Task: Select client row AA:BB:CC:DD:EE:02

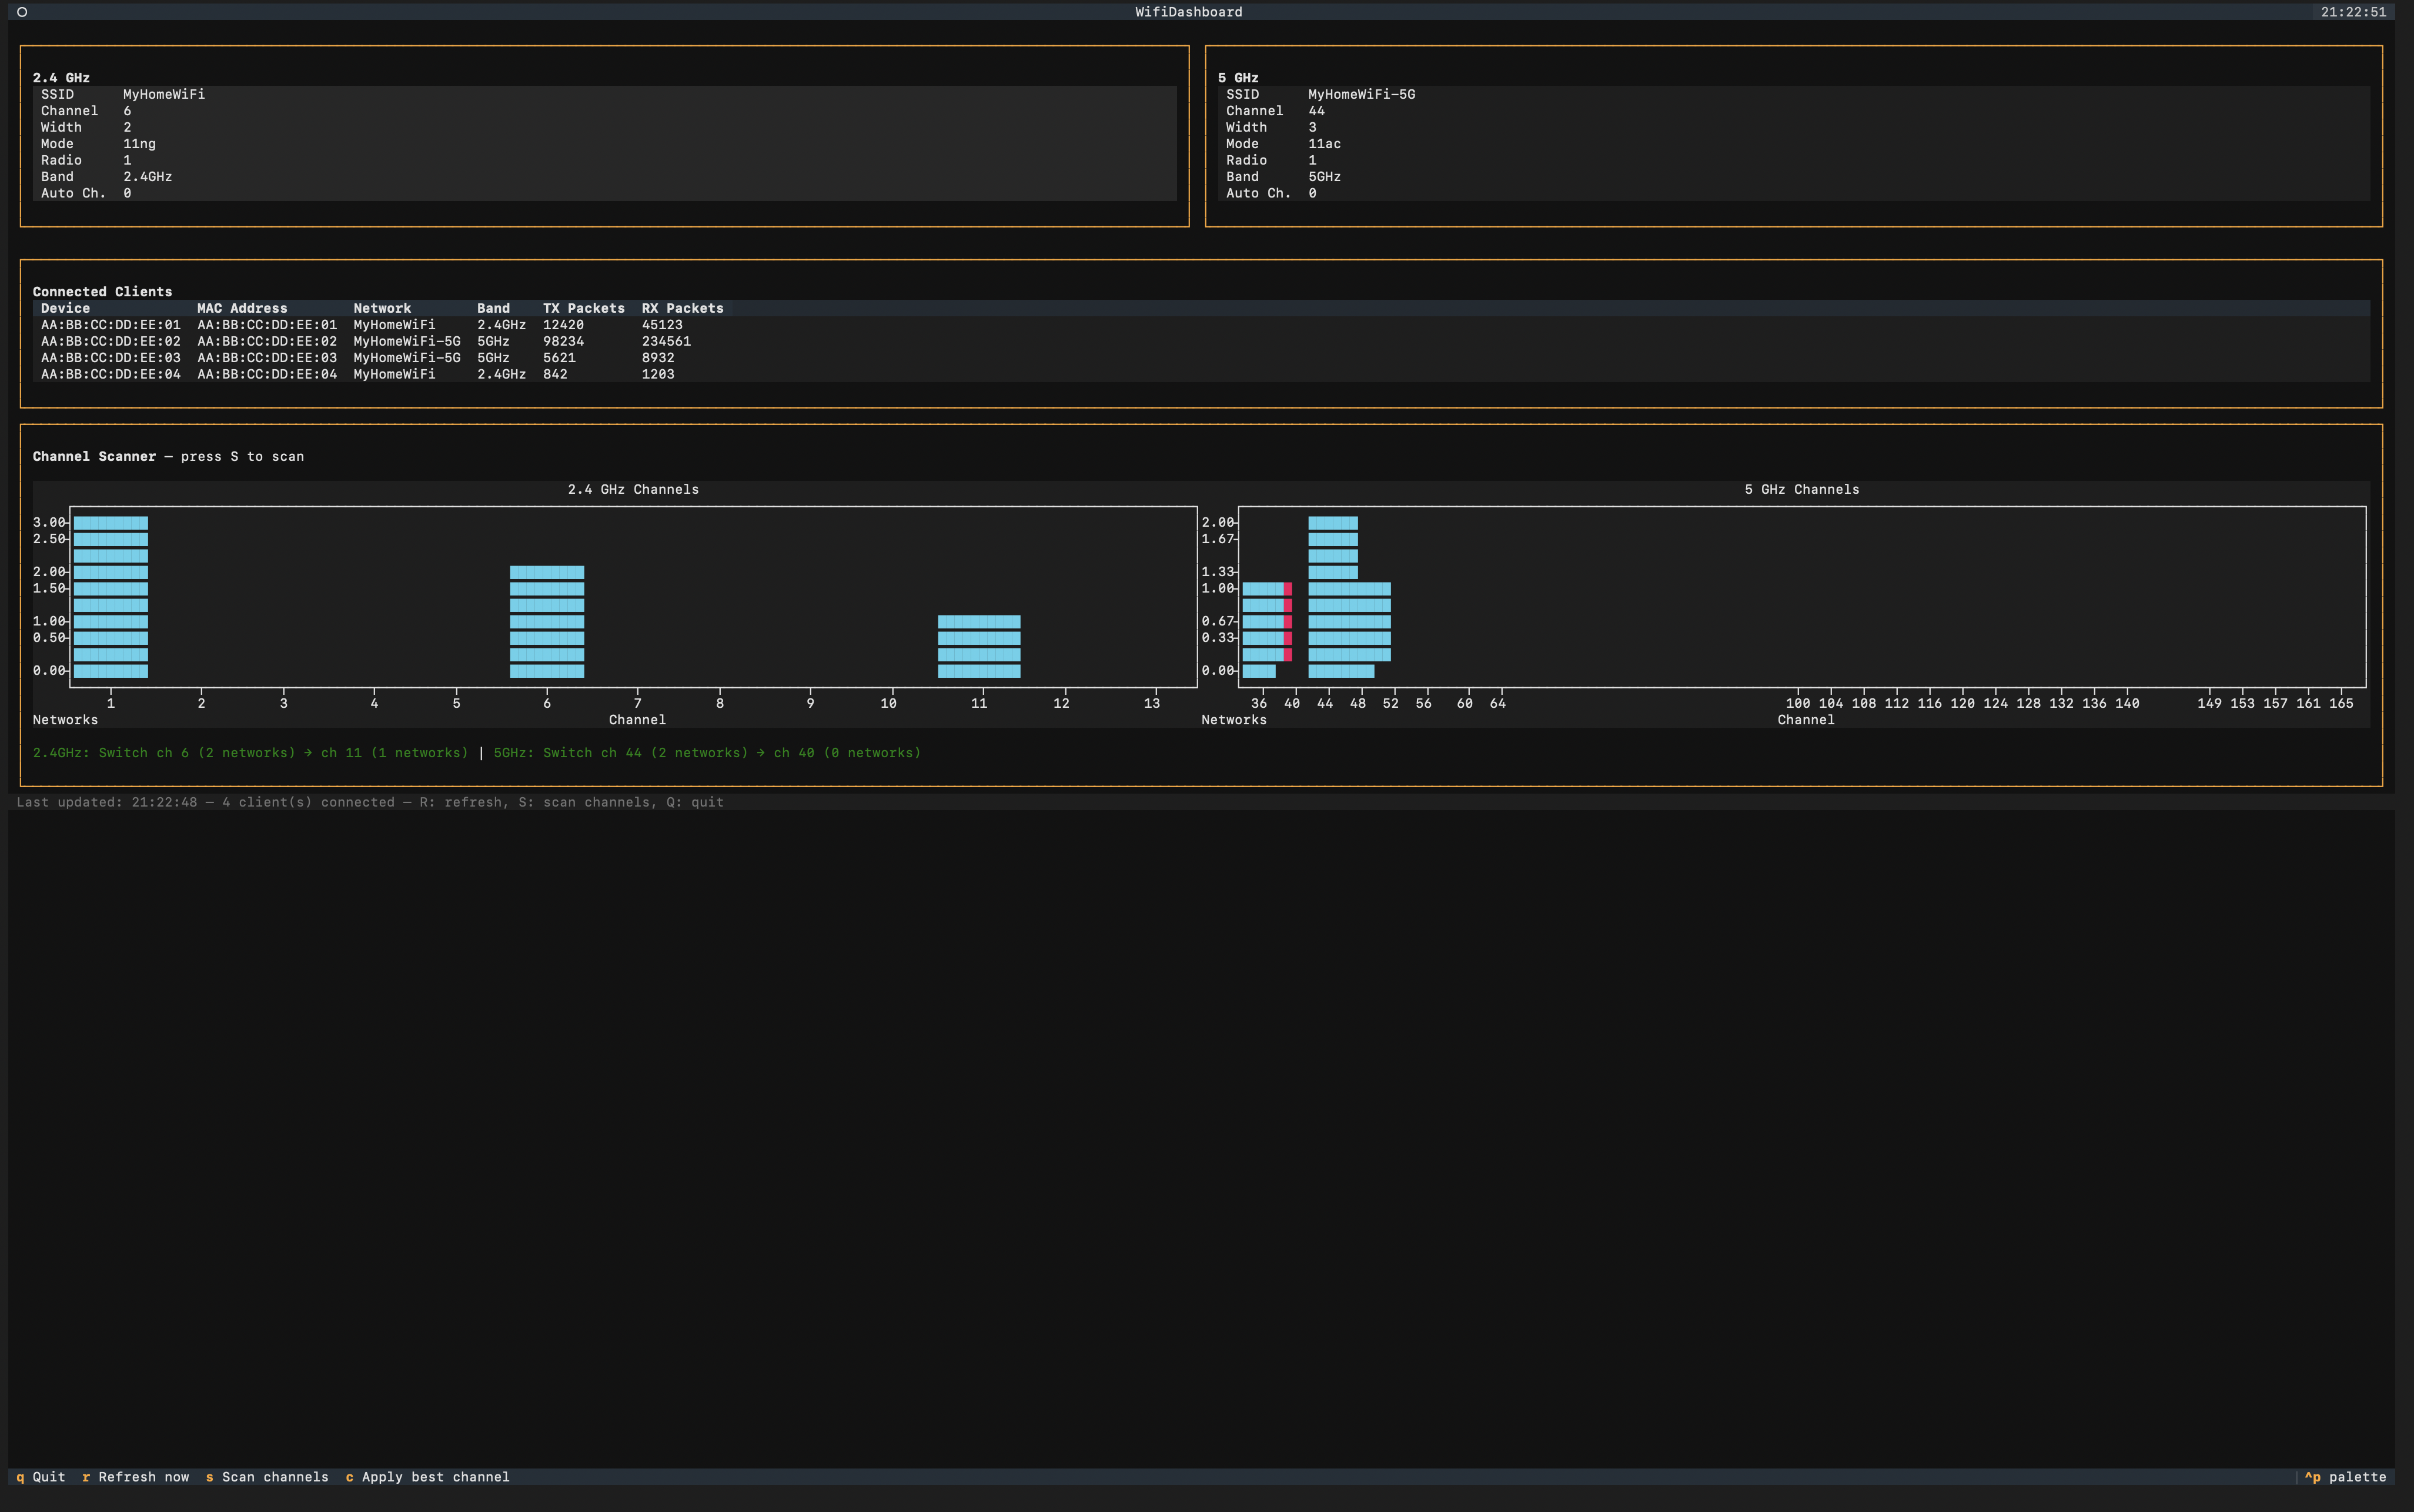Action: tap(110, 341)
